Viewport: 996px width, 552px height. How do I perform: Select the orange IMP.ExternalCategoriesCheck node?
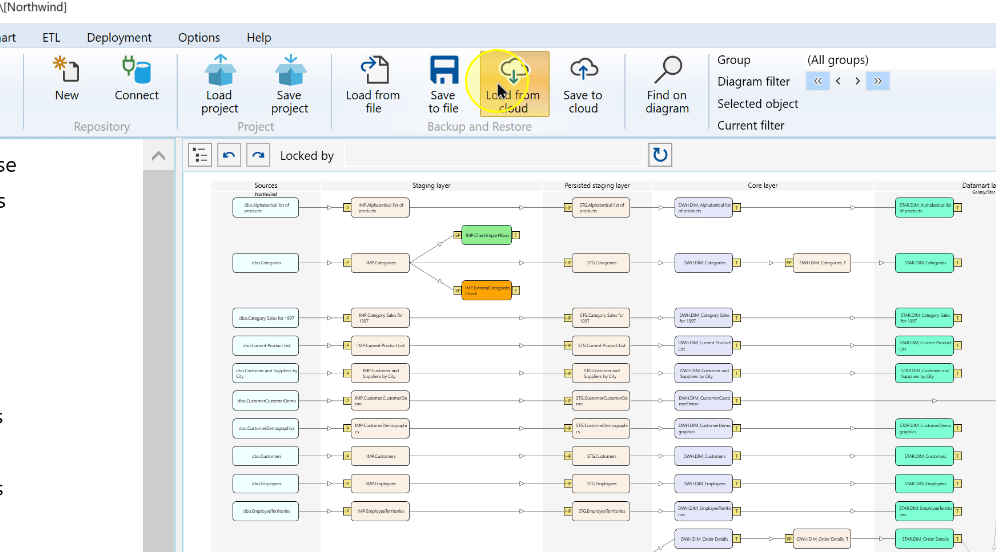click(487, 290)
